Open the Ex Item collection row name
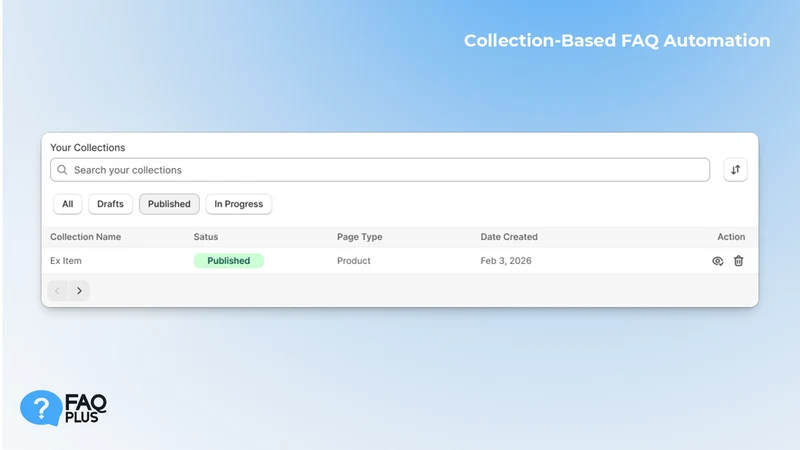 (66, 261)
